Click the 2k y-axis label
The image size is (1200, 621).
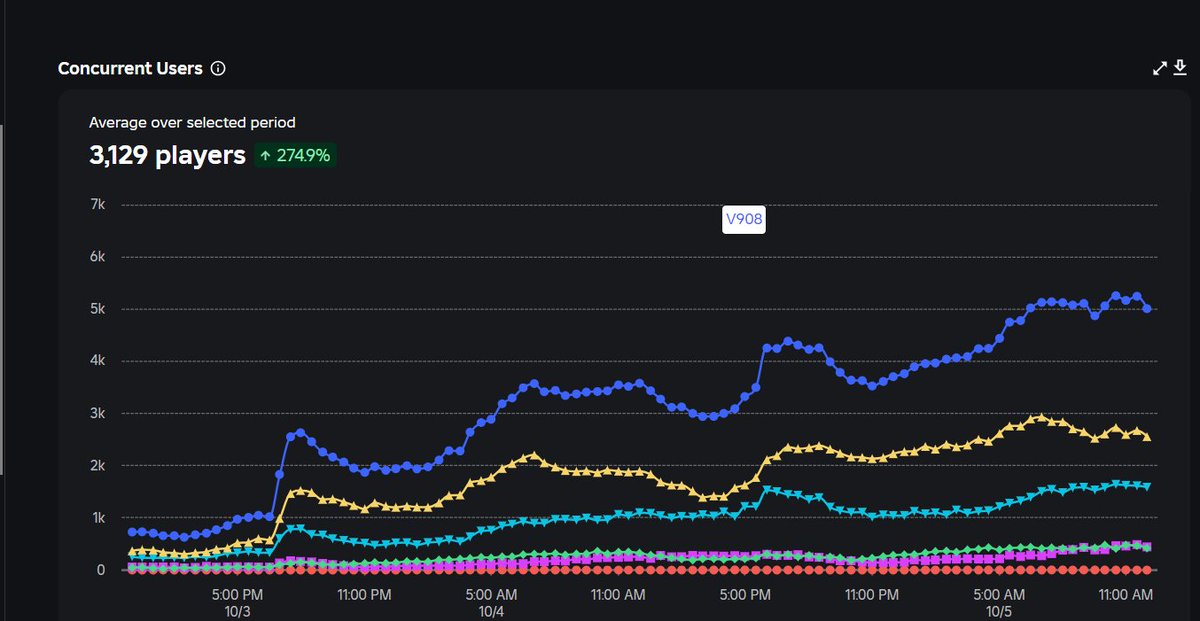pyautogui.click(x=98, y=466)
